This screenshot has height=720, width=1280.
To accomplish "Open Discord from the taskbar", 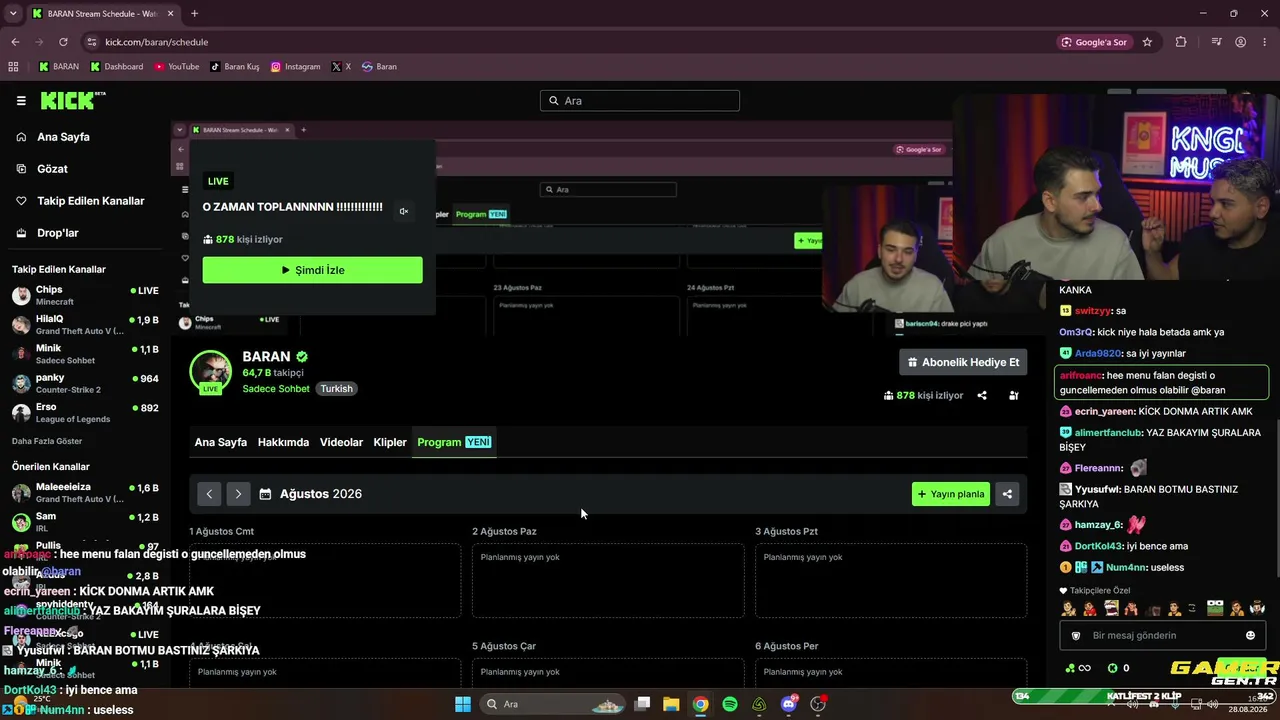I will pos(789,704).
